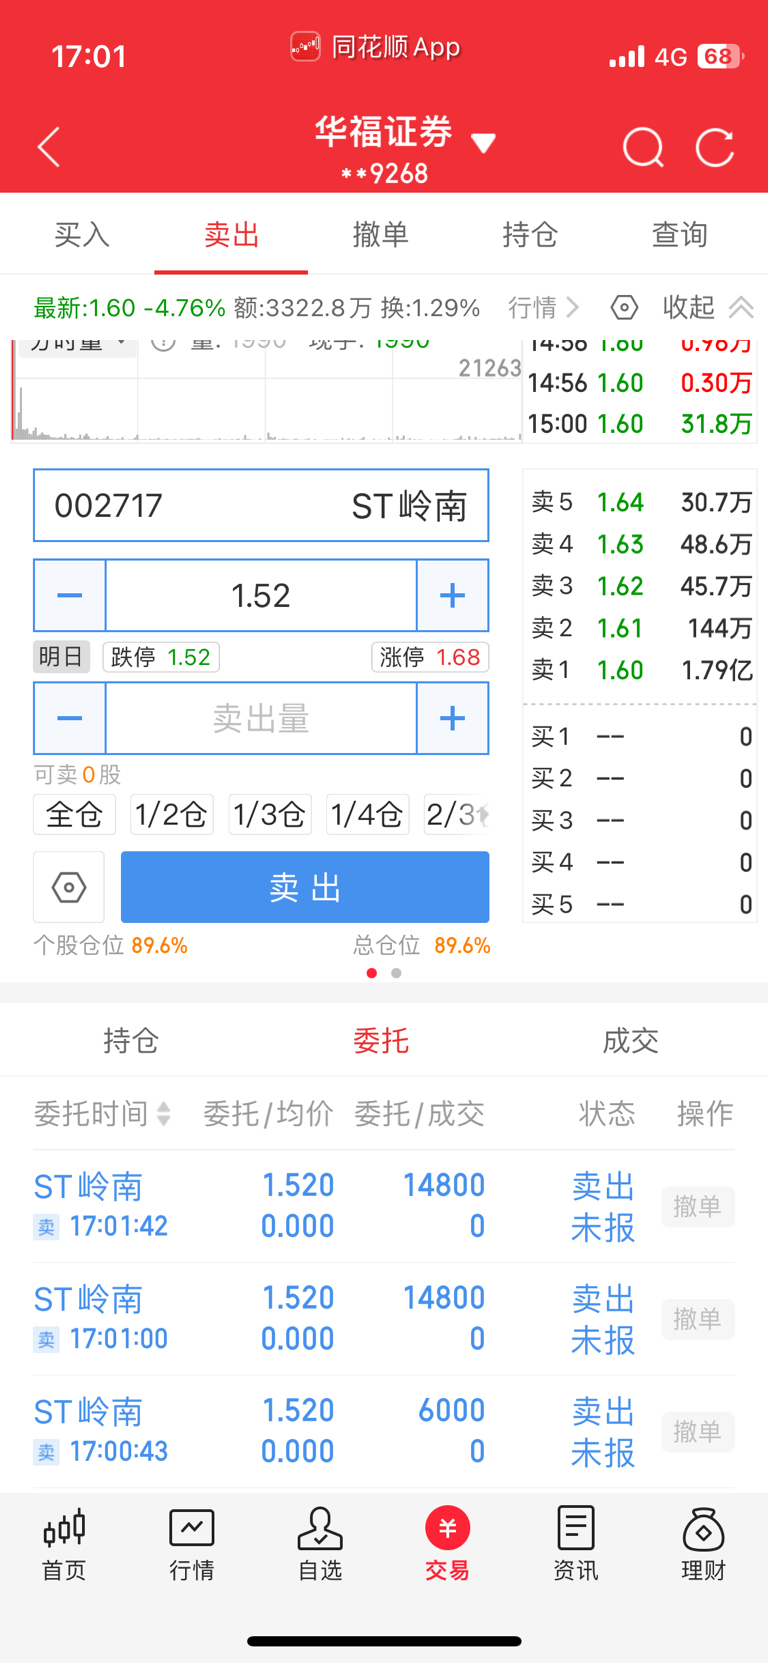Screen dimensions: 768x1663
Task: Switch to the 买入 tab
Action: (x=81, y=235)
